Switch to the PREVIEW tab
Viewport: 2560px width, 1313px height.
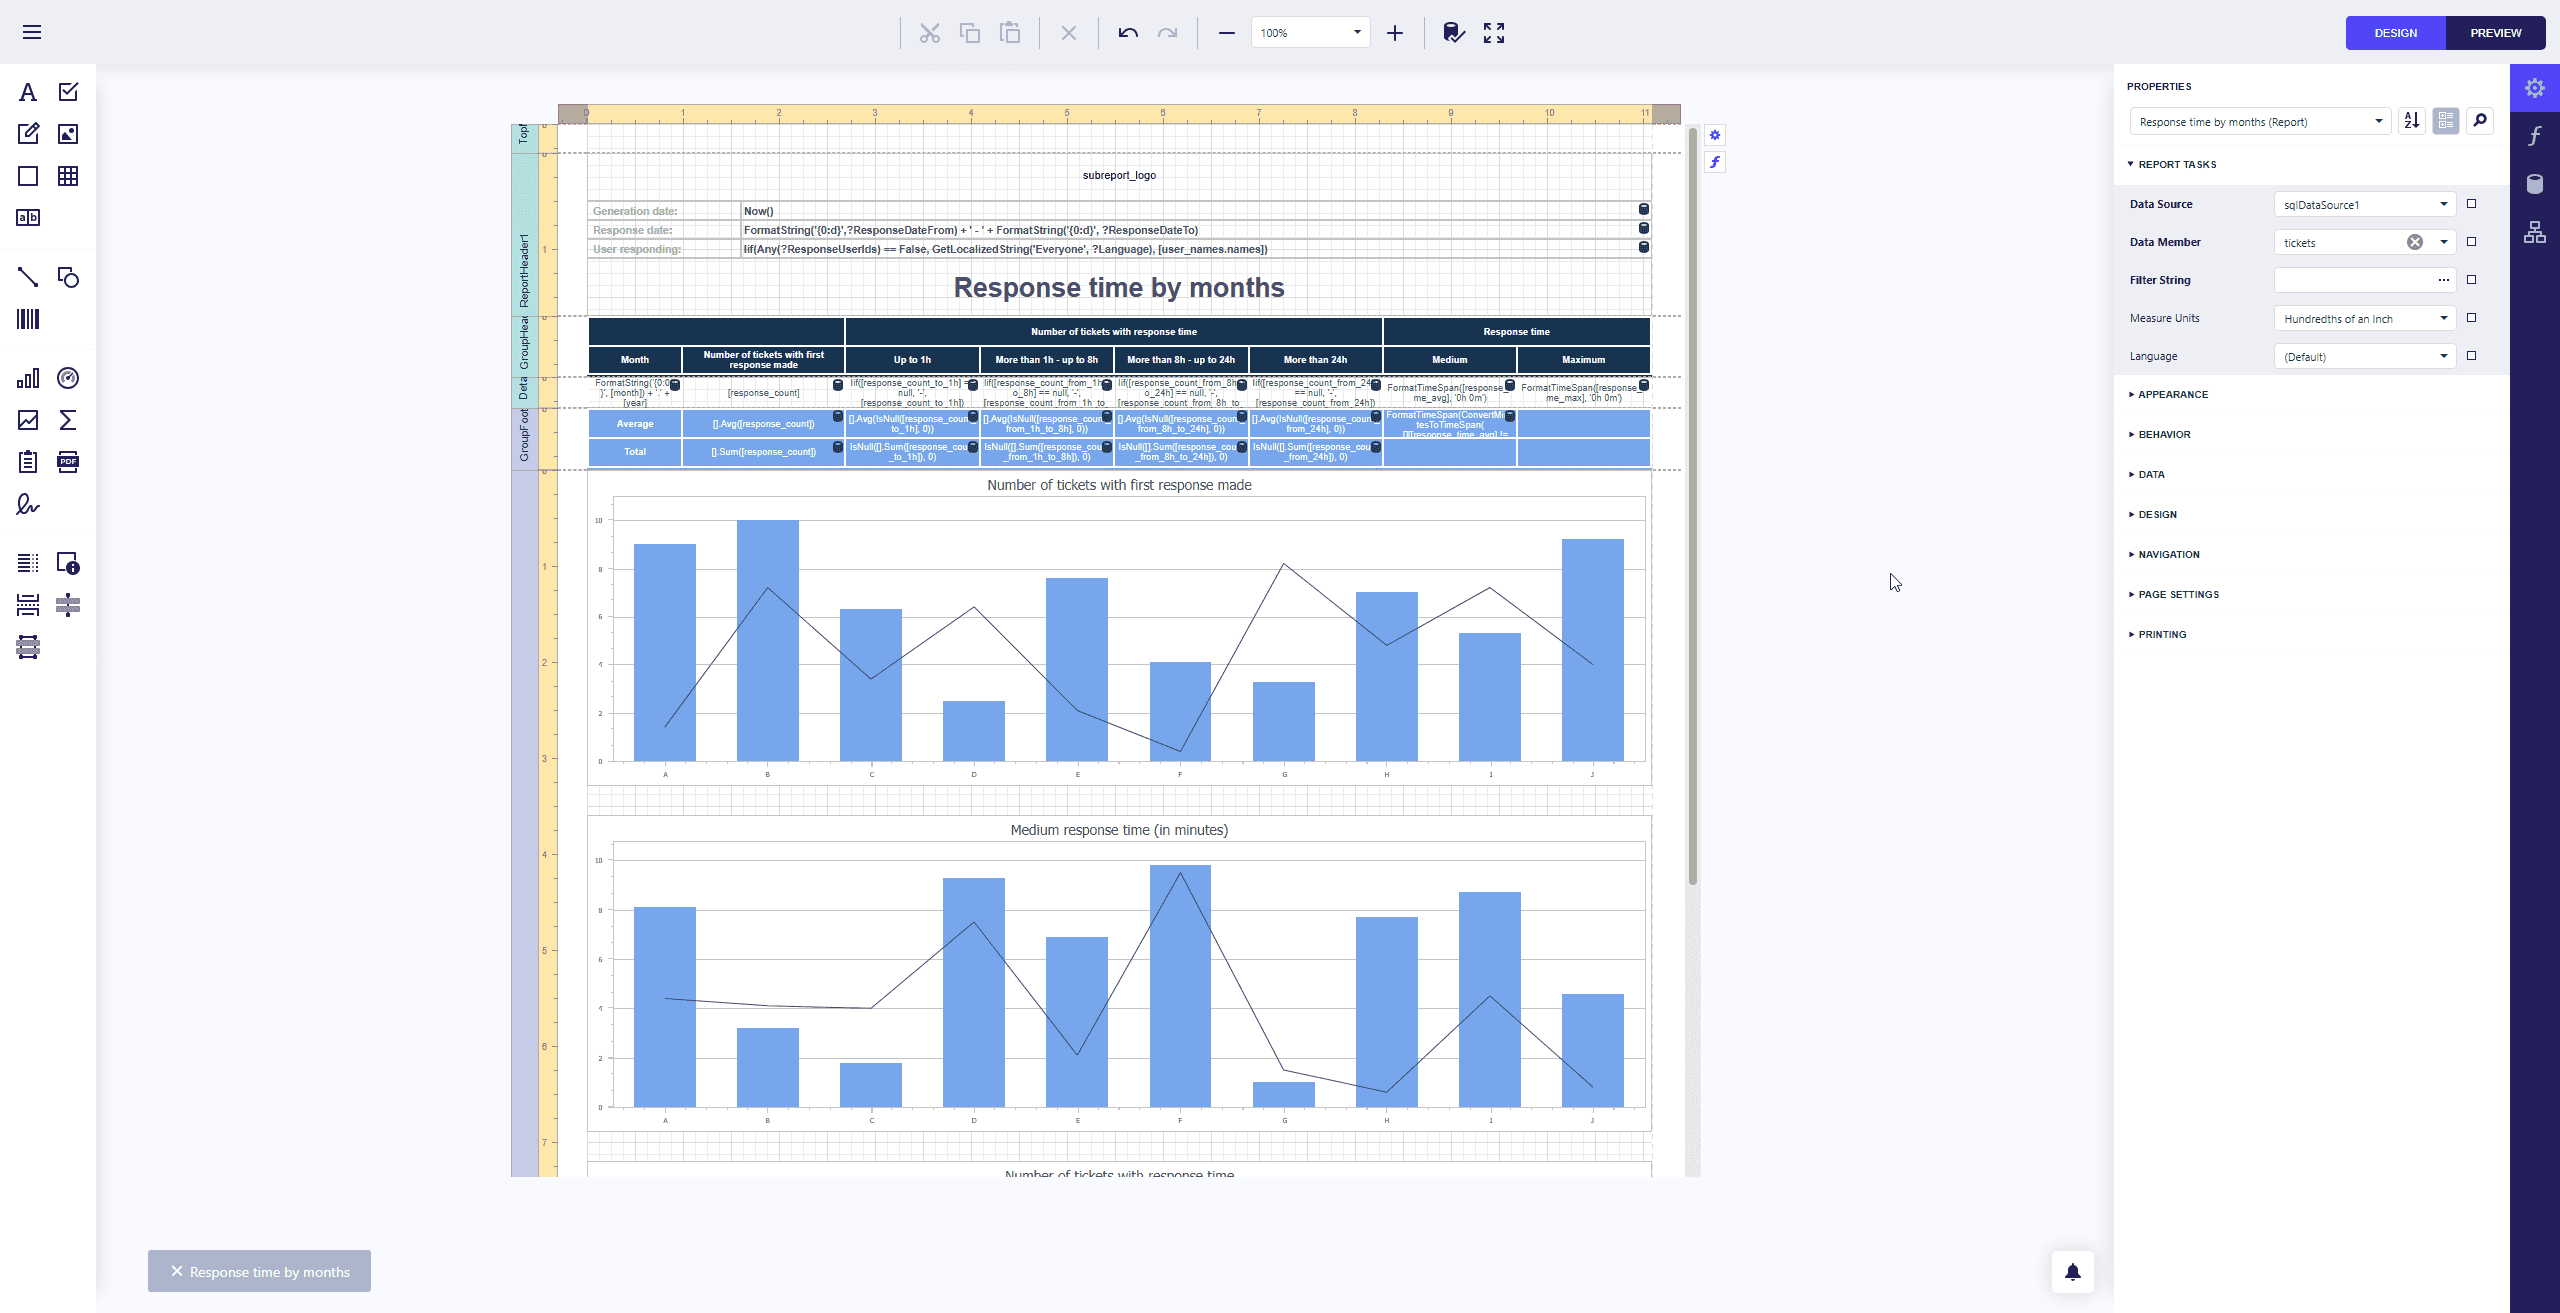point(2495,32)
